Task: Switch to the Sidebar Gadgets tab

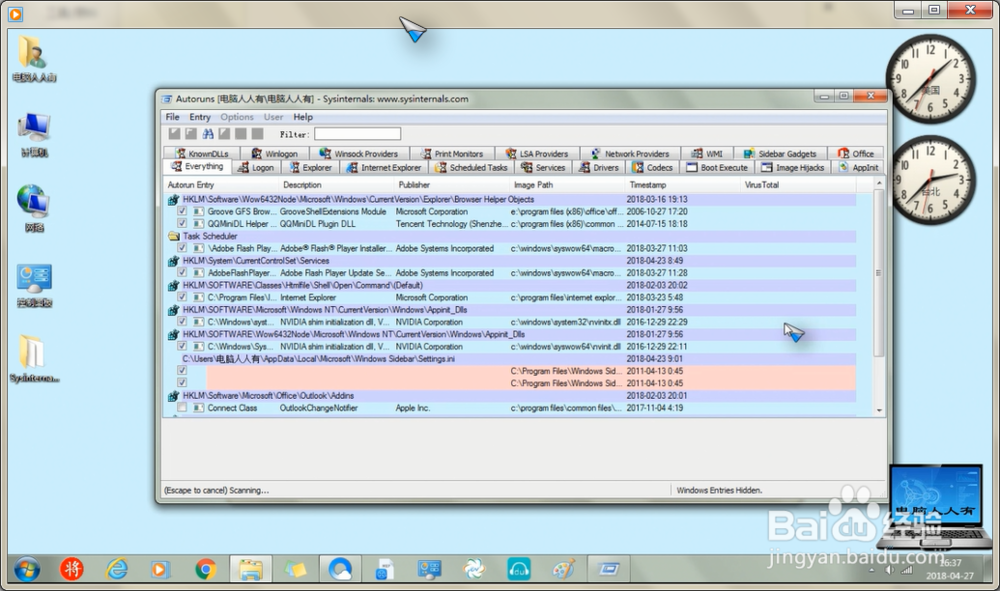Action: tap(780, 154)
